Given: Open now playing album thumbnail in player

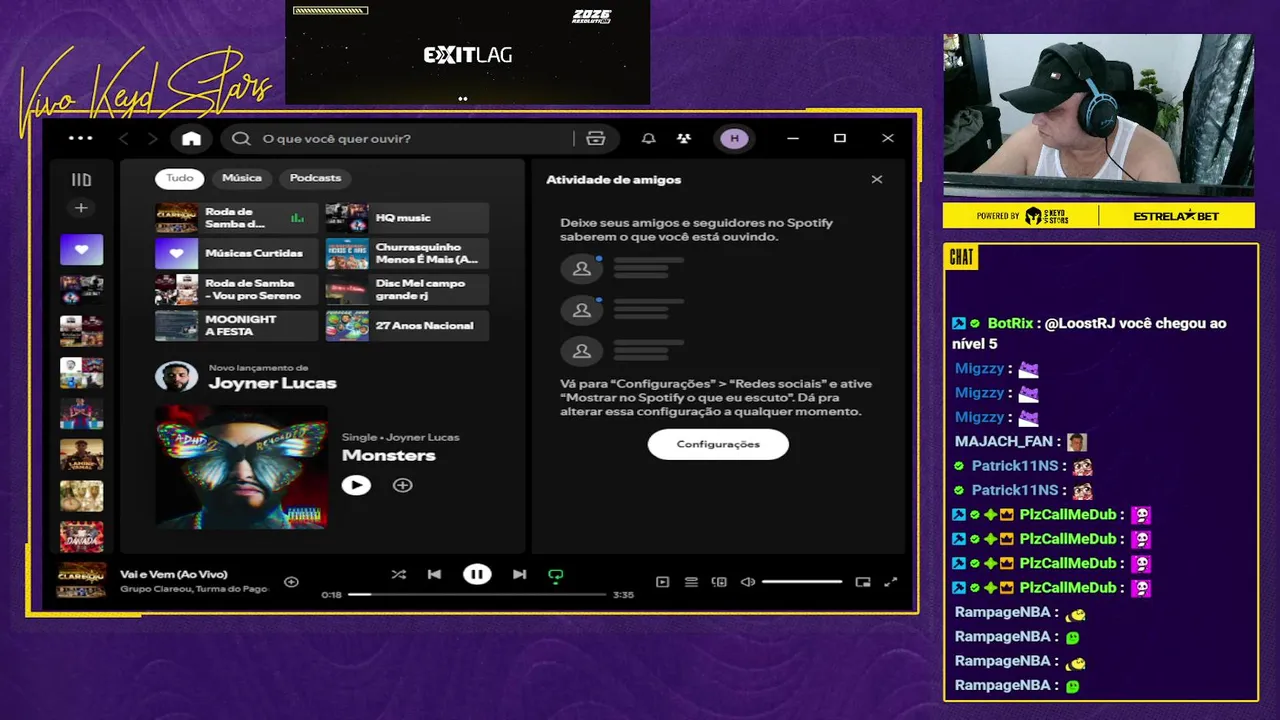Looking at the screenshot, I should (x=81, y=581).
